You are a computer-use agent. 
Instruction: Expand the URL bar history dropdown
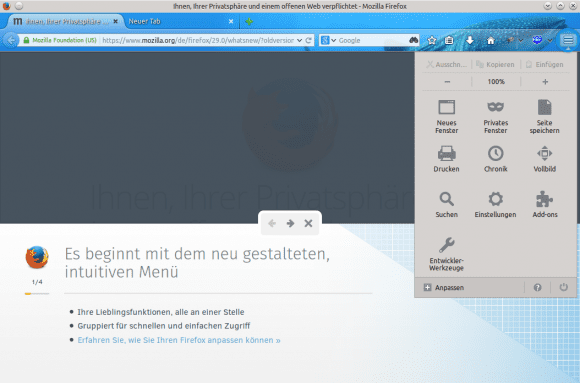click(x=299, y=40)
